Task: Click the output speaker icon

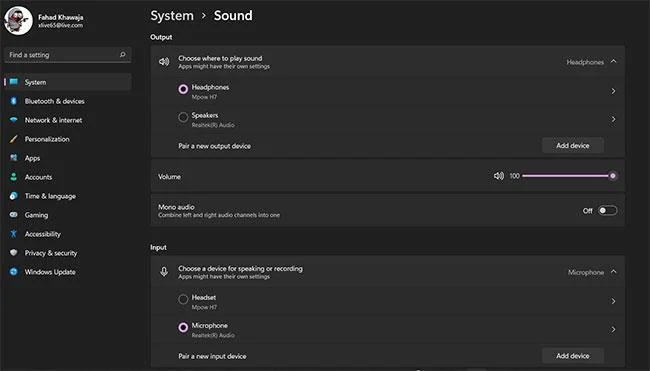Action: [164, 62]
